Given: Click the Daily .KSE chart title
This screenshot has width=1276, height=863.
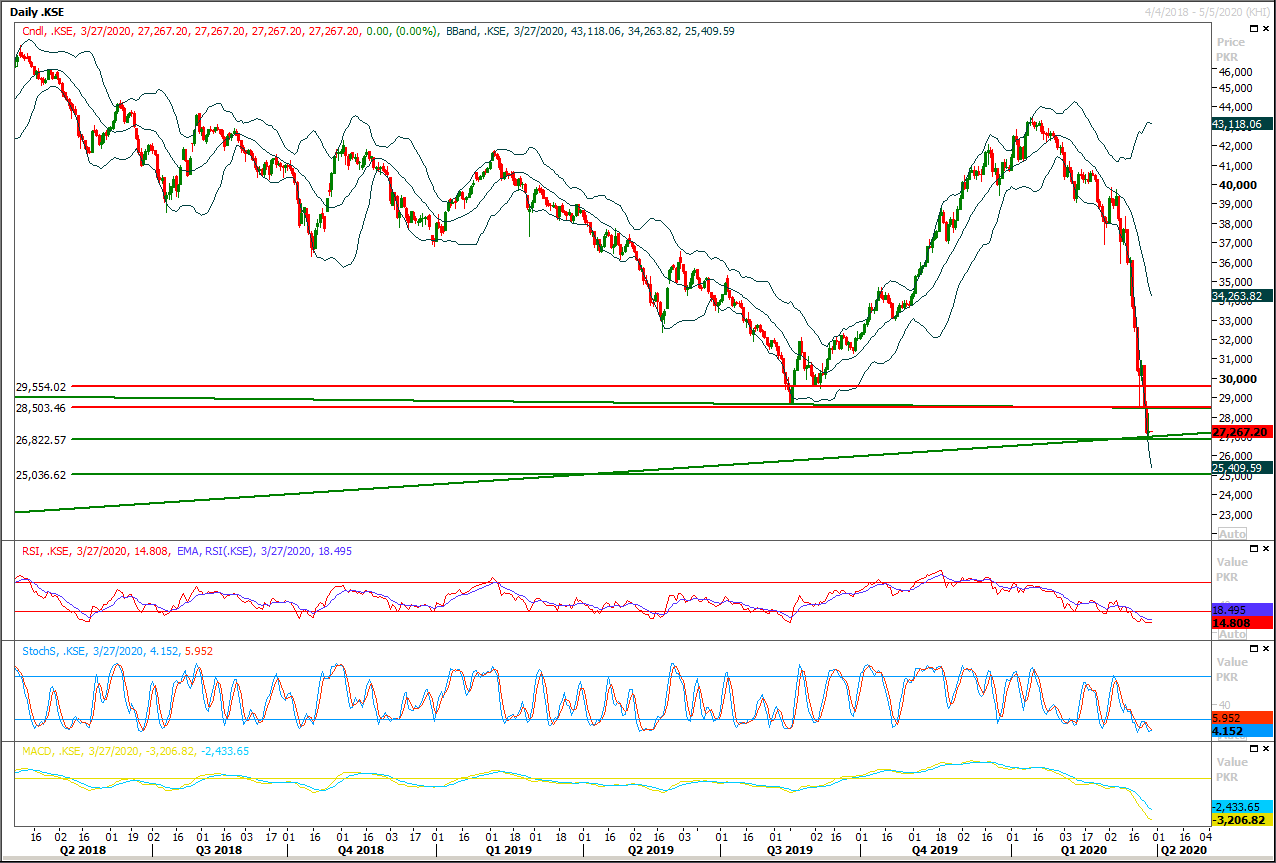Looking at the screenshot, I should coord(38,10).
